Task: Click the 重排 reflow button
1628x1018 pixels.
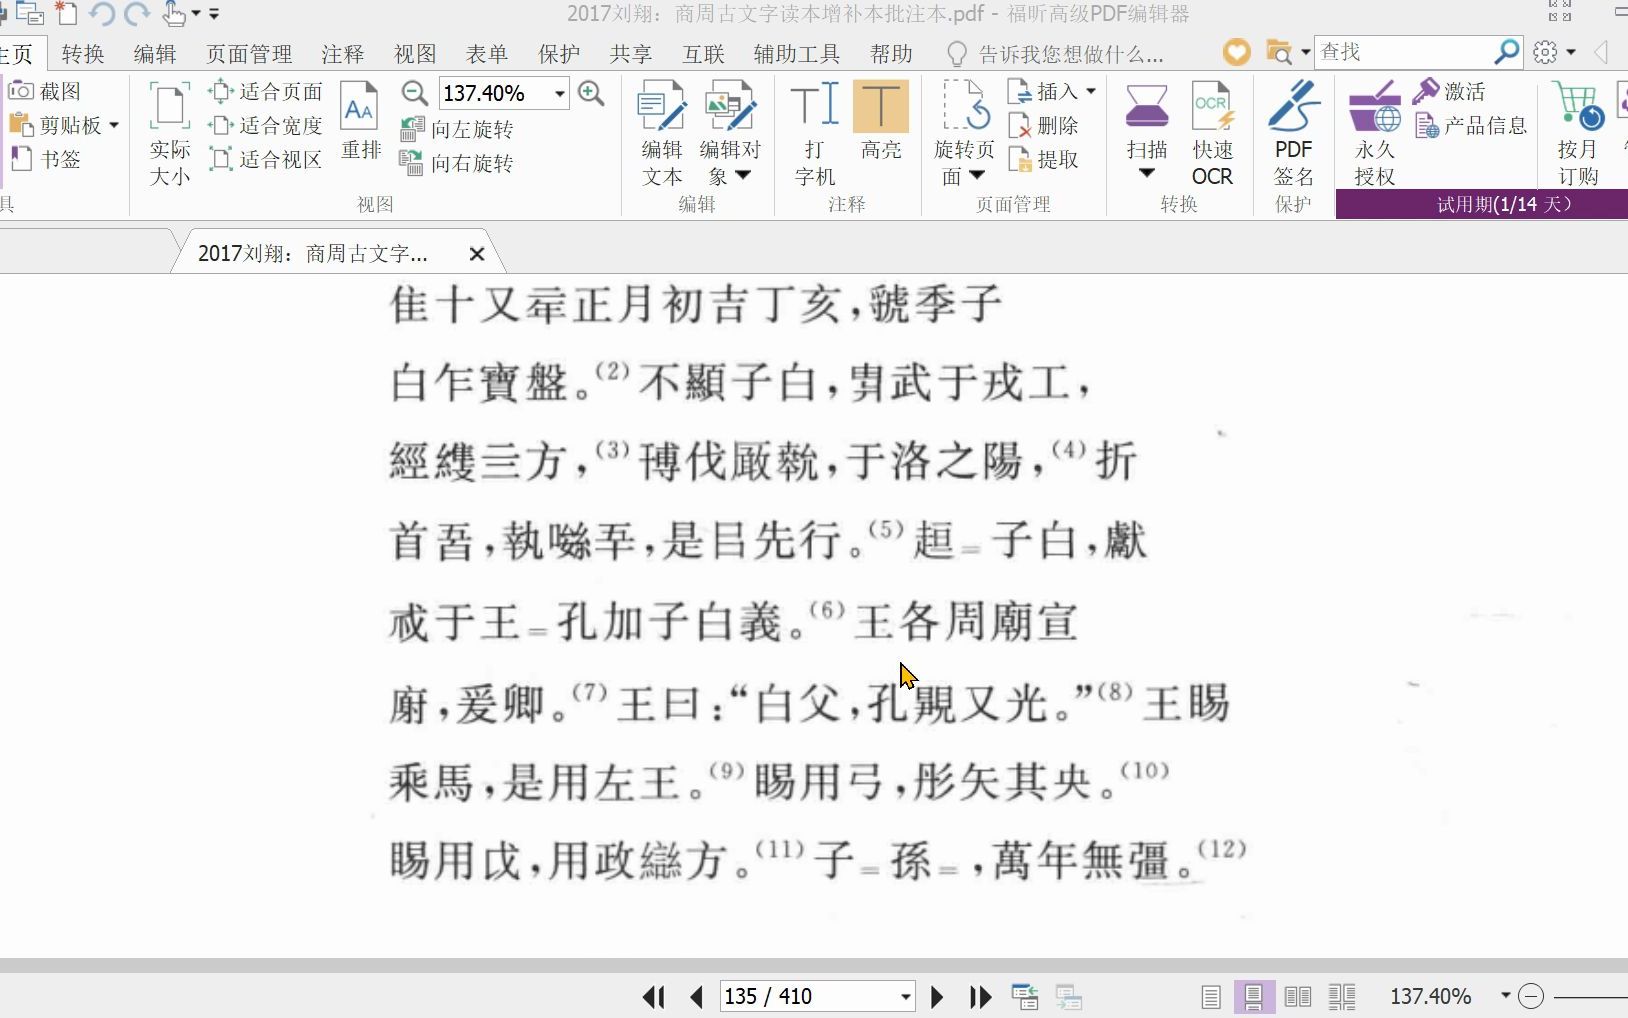Action: 360,121
